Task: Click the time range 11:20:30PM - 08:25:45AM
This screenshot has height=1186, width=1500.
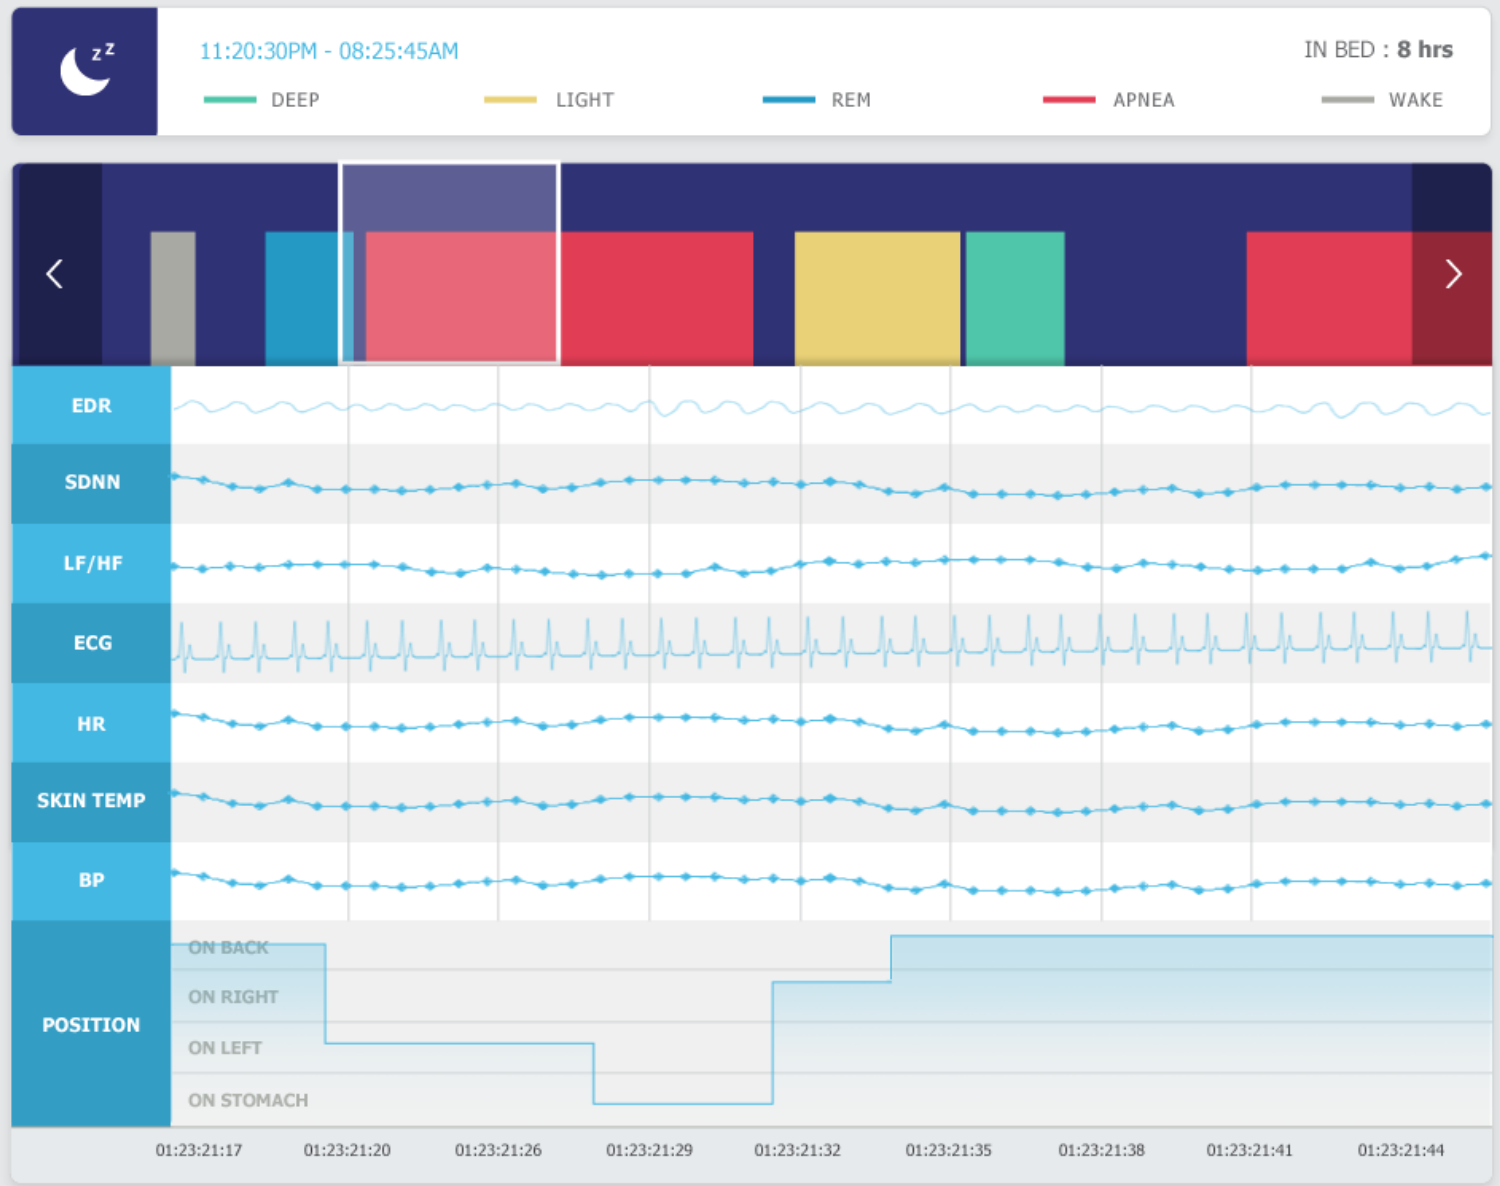Action: (x=329, y=51)
